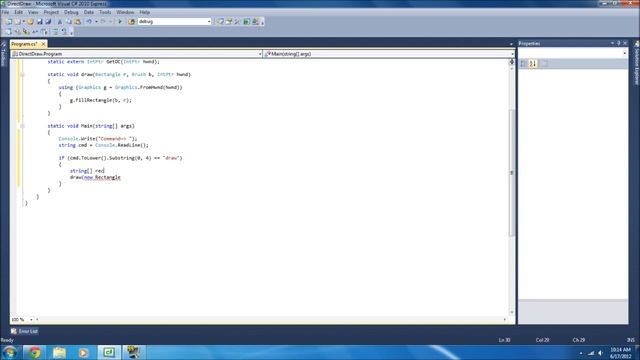Open the Toolbox side tab
The height and width of the screenshot is (360, 640).
(x=4, y=54)
